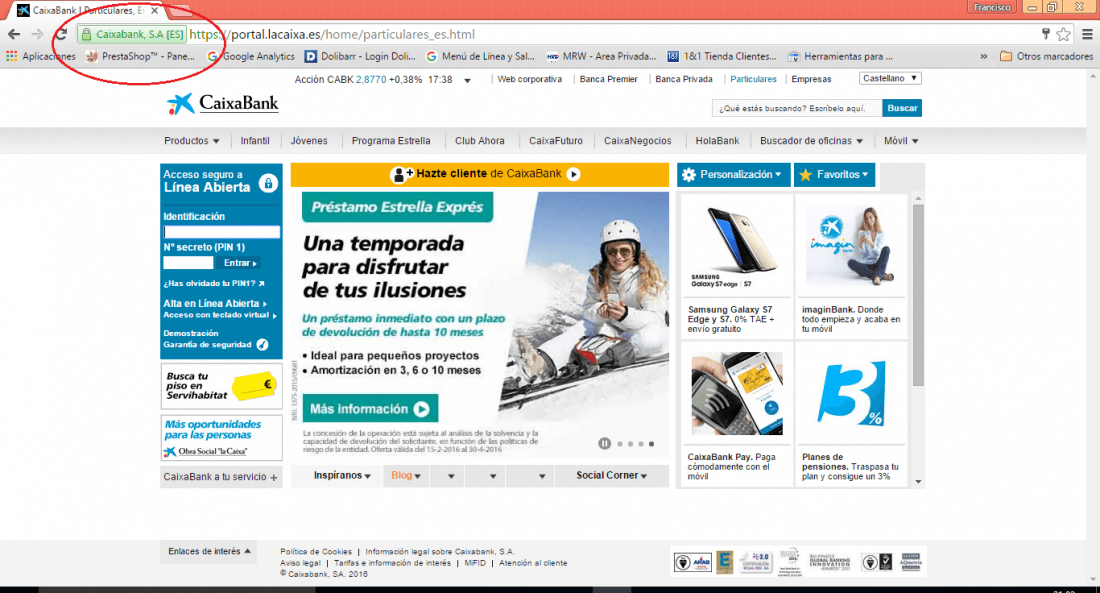Open the Chrome hamburger menu

click(1087, 34)
